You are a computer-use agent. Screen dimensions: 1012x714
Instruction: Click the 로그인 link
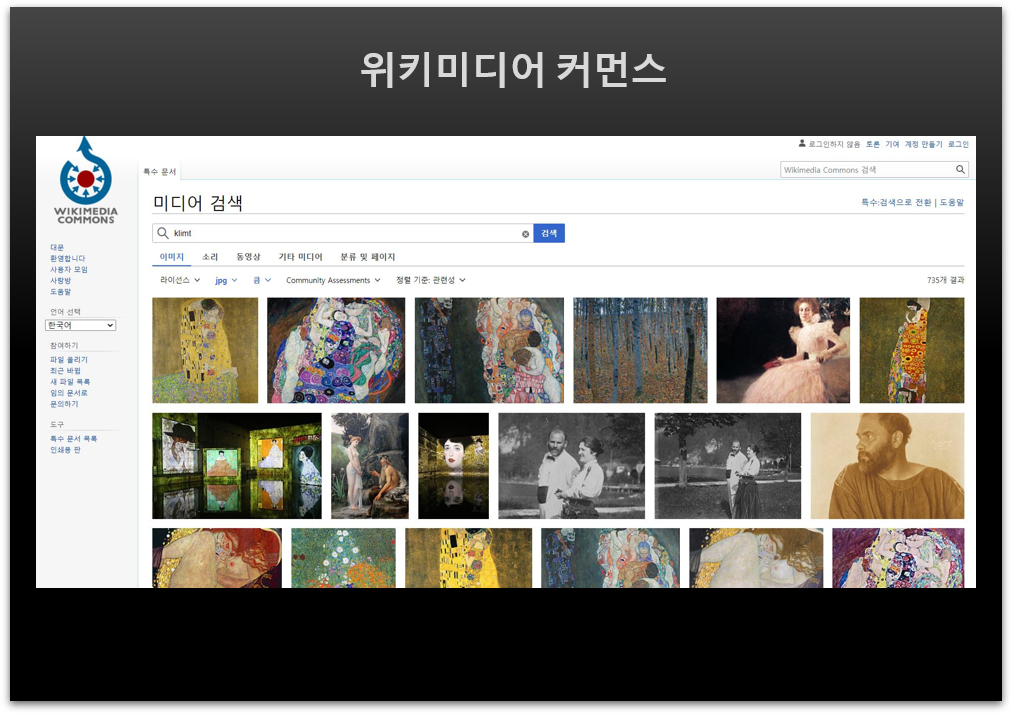pyautogui.click(x=958, y=145)
